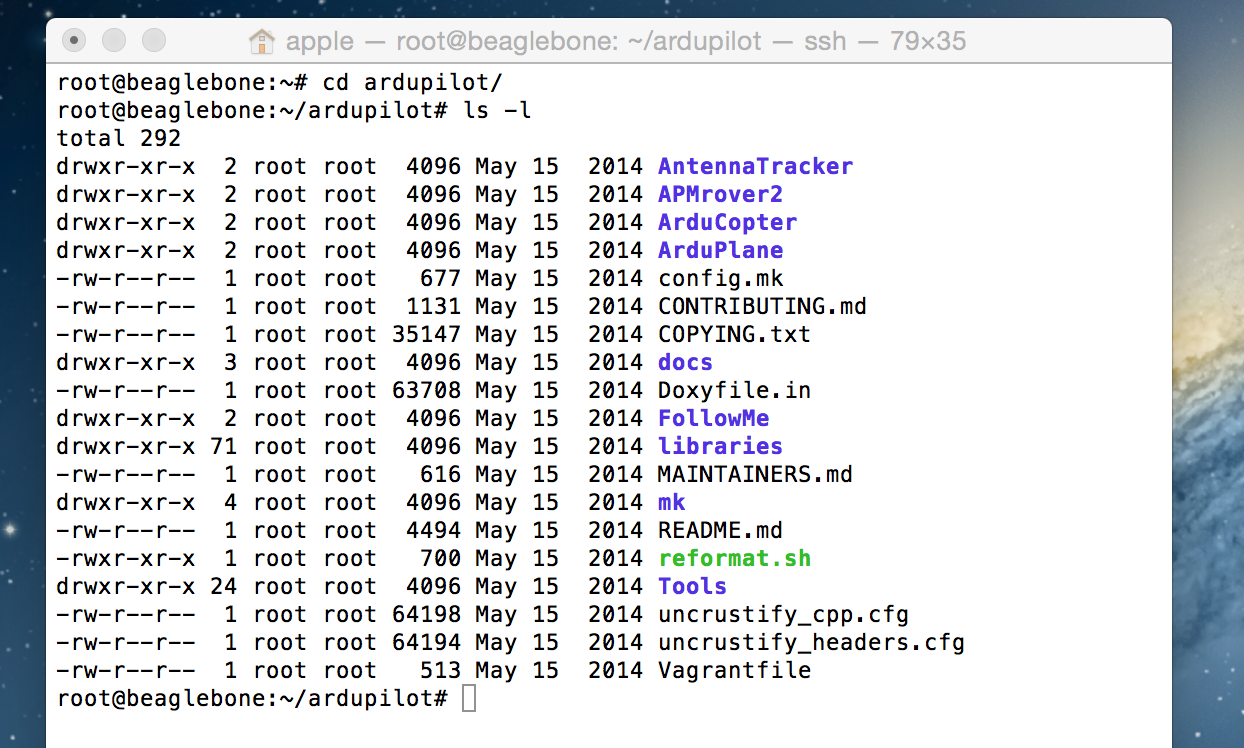The image size is (1244, 748).
Task: Click the AntennaTracker directory name
Action: 755,166
